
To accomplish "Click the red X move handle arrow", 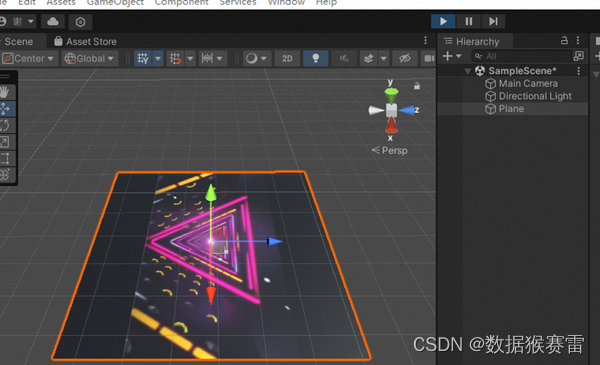I will click(x=211, y=296).
